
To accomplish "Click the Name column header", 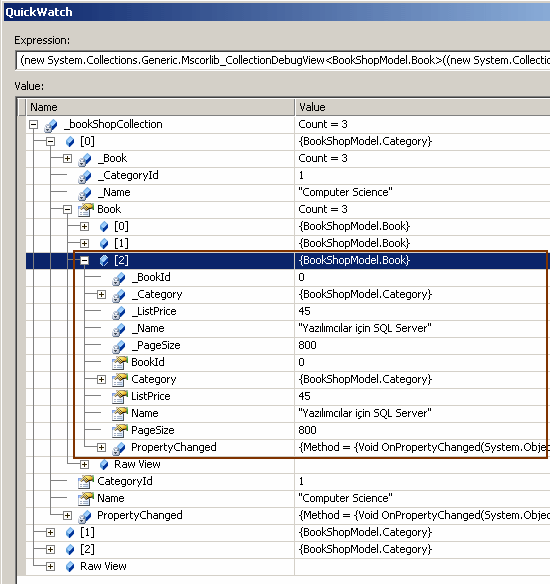I will click(160, 107).
